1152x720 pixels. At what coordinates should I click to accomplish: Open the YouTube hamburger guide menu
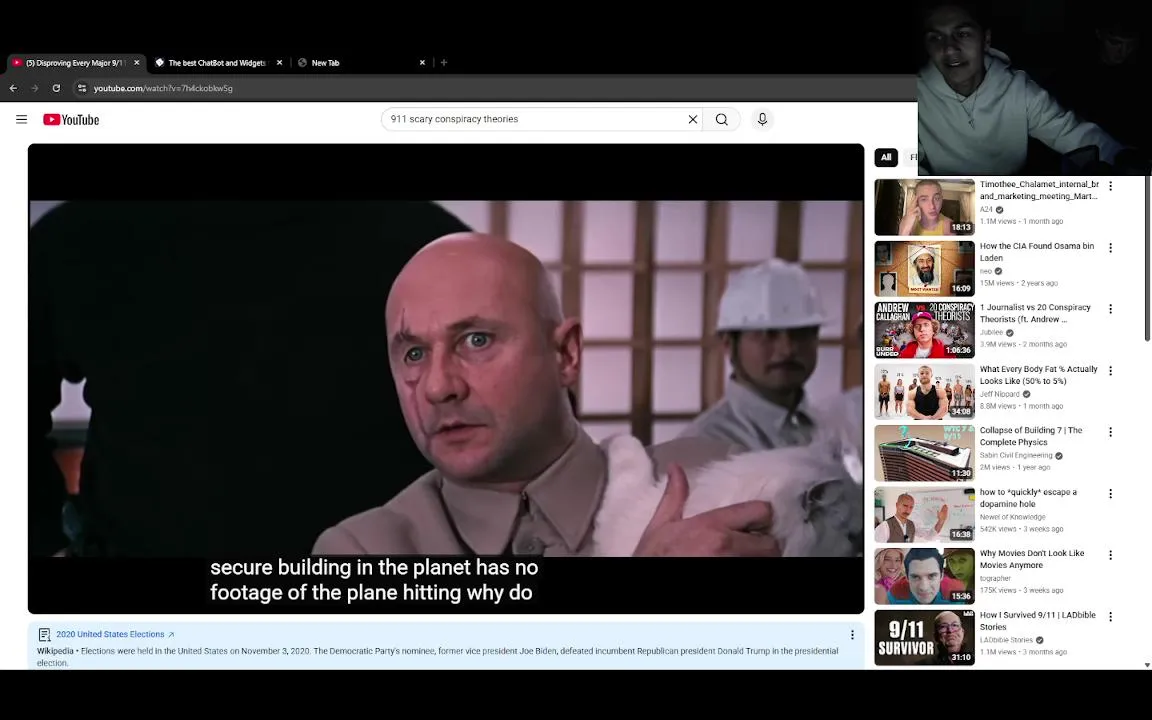21,119
